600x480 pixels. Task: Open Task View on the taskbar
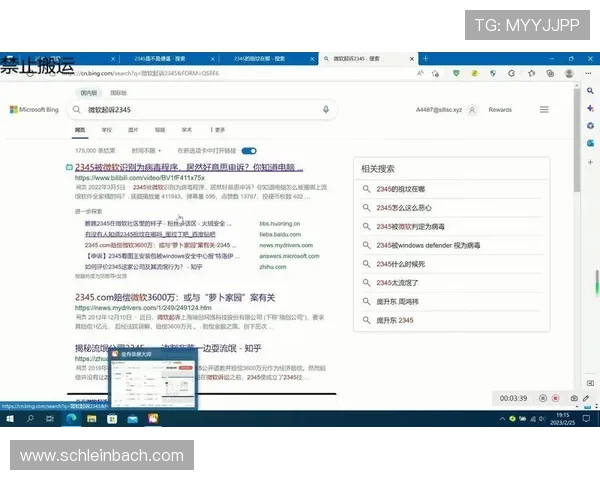[x=50, y=418]
